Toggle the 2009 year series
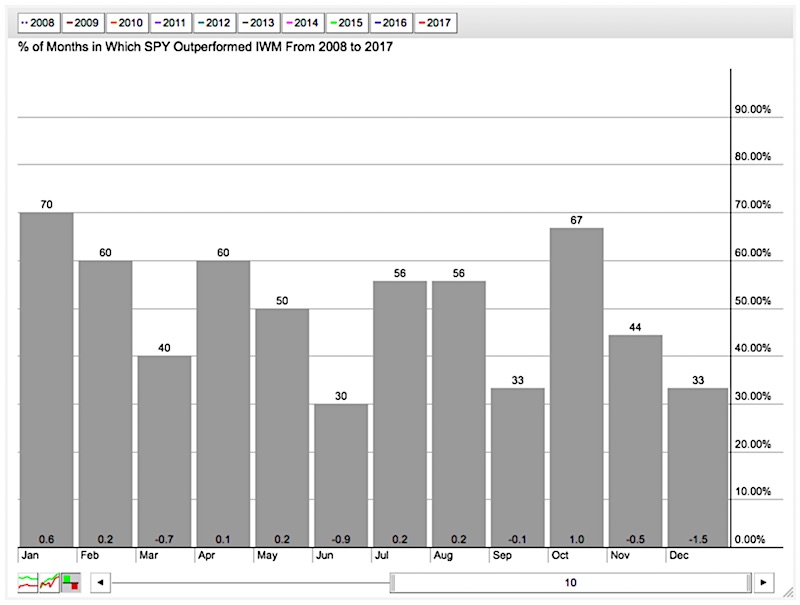800x605 pixels. click(83, 23)
